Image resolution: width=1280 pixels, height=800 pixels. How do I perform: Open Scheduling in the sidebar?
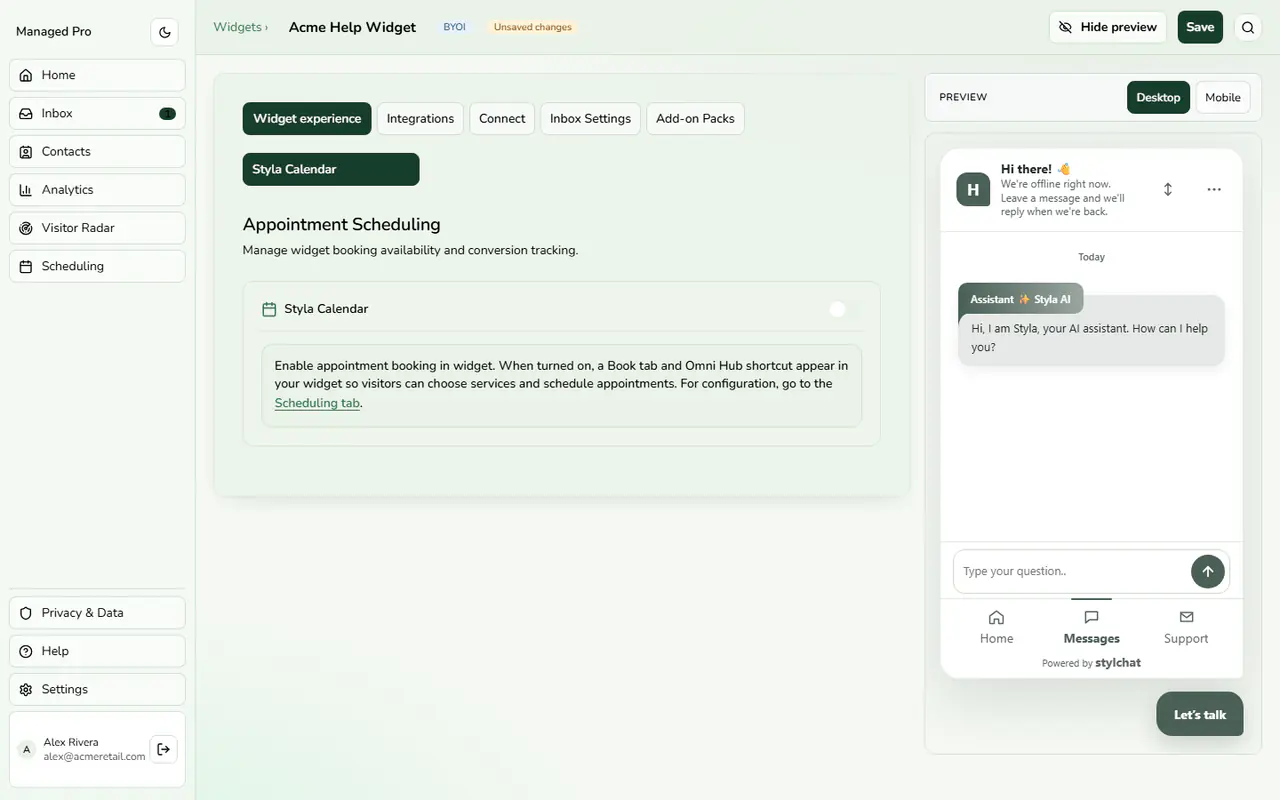(97, 266)
